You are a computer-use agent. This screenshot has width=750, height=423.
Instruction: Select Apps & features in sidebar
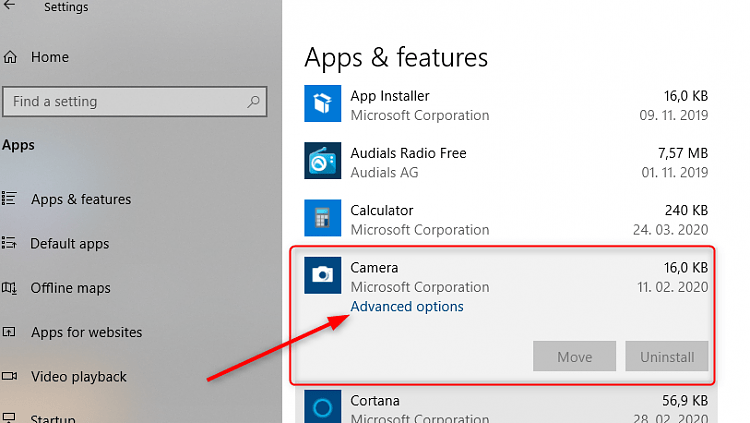point(81,199)
